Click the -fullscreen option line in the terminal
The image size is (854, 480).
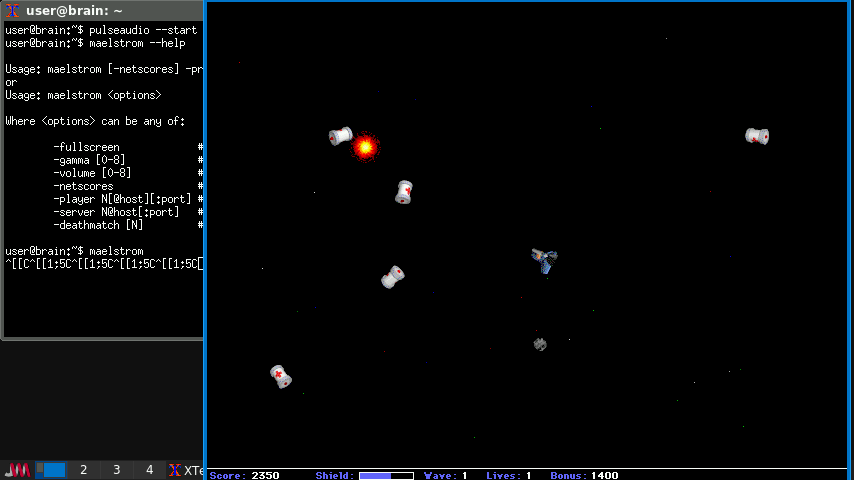point(86,147)
